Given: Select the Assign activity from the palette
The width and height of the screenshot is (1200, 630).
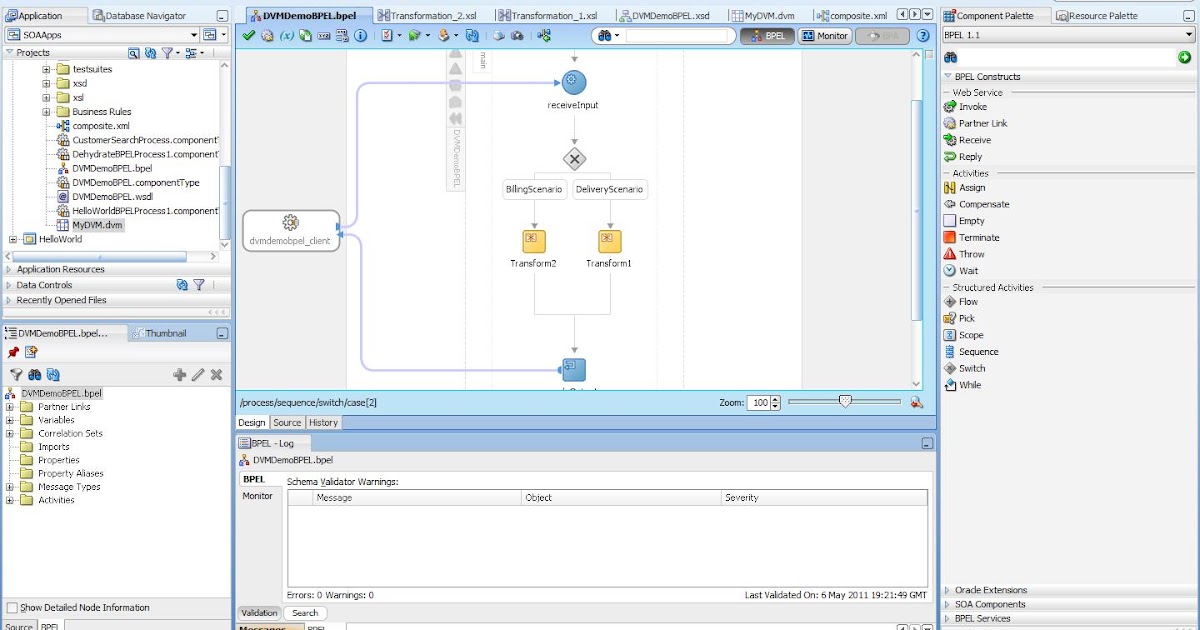Looking at the screenshot, I should coord(969,187).
